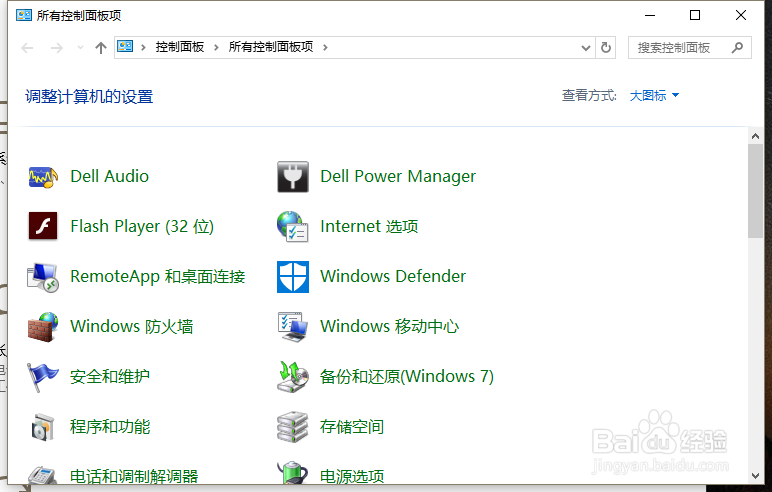Open the 安全和维护 blue flag icon

tap(43, 377)
